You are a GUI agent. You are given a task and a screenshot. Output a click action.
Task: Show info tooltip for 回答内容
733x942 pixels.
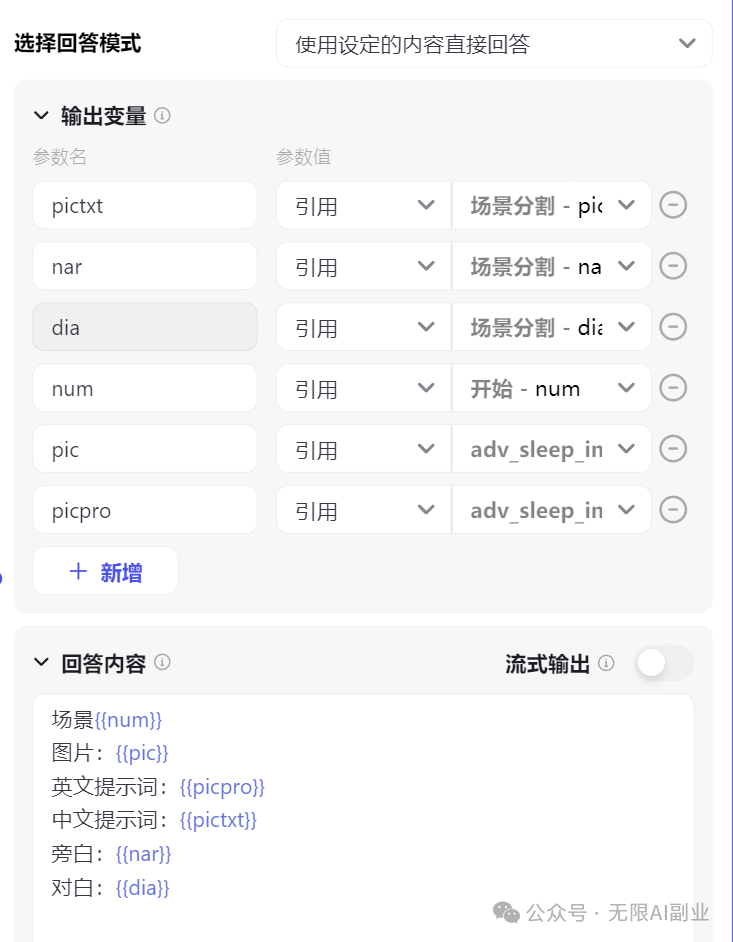[162, 662]
